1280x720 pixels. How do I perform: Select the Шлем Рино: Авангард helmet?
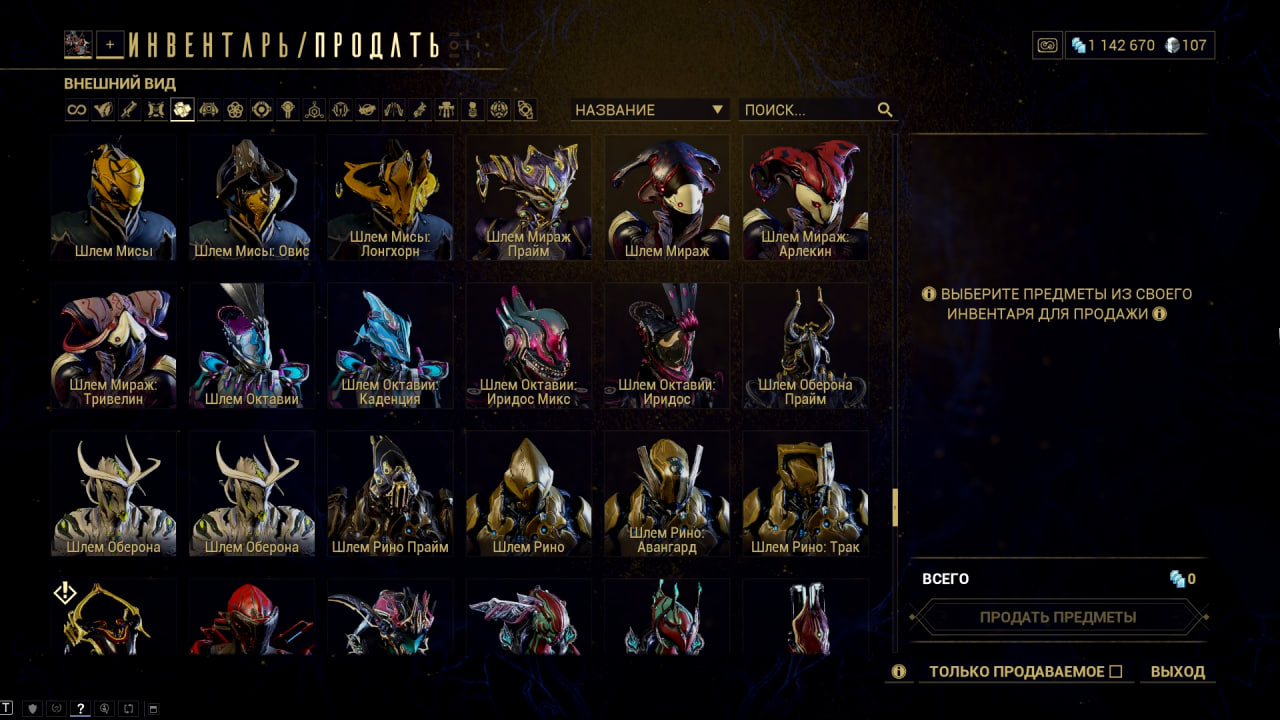[x=666, y=493]
